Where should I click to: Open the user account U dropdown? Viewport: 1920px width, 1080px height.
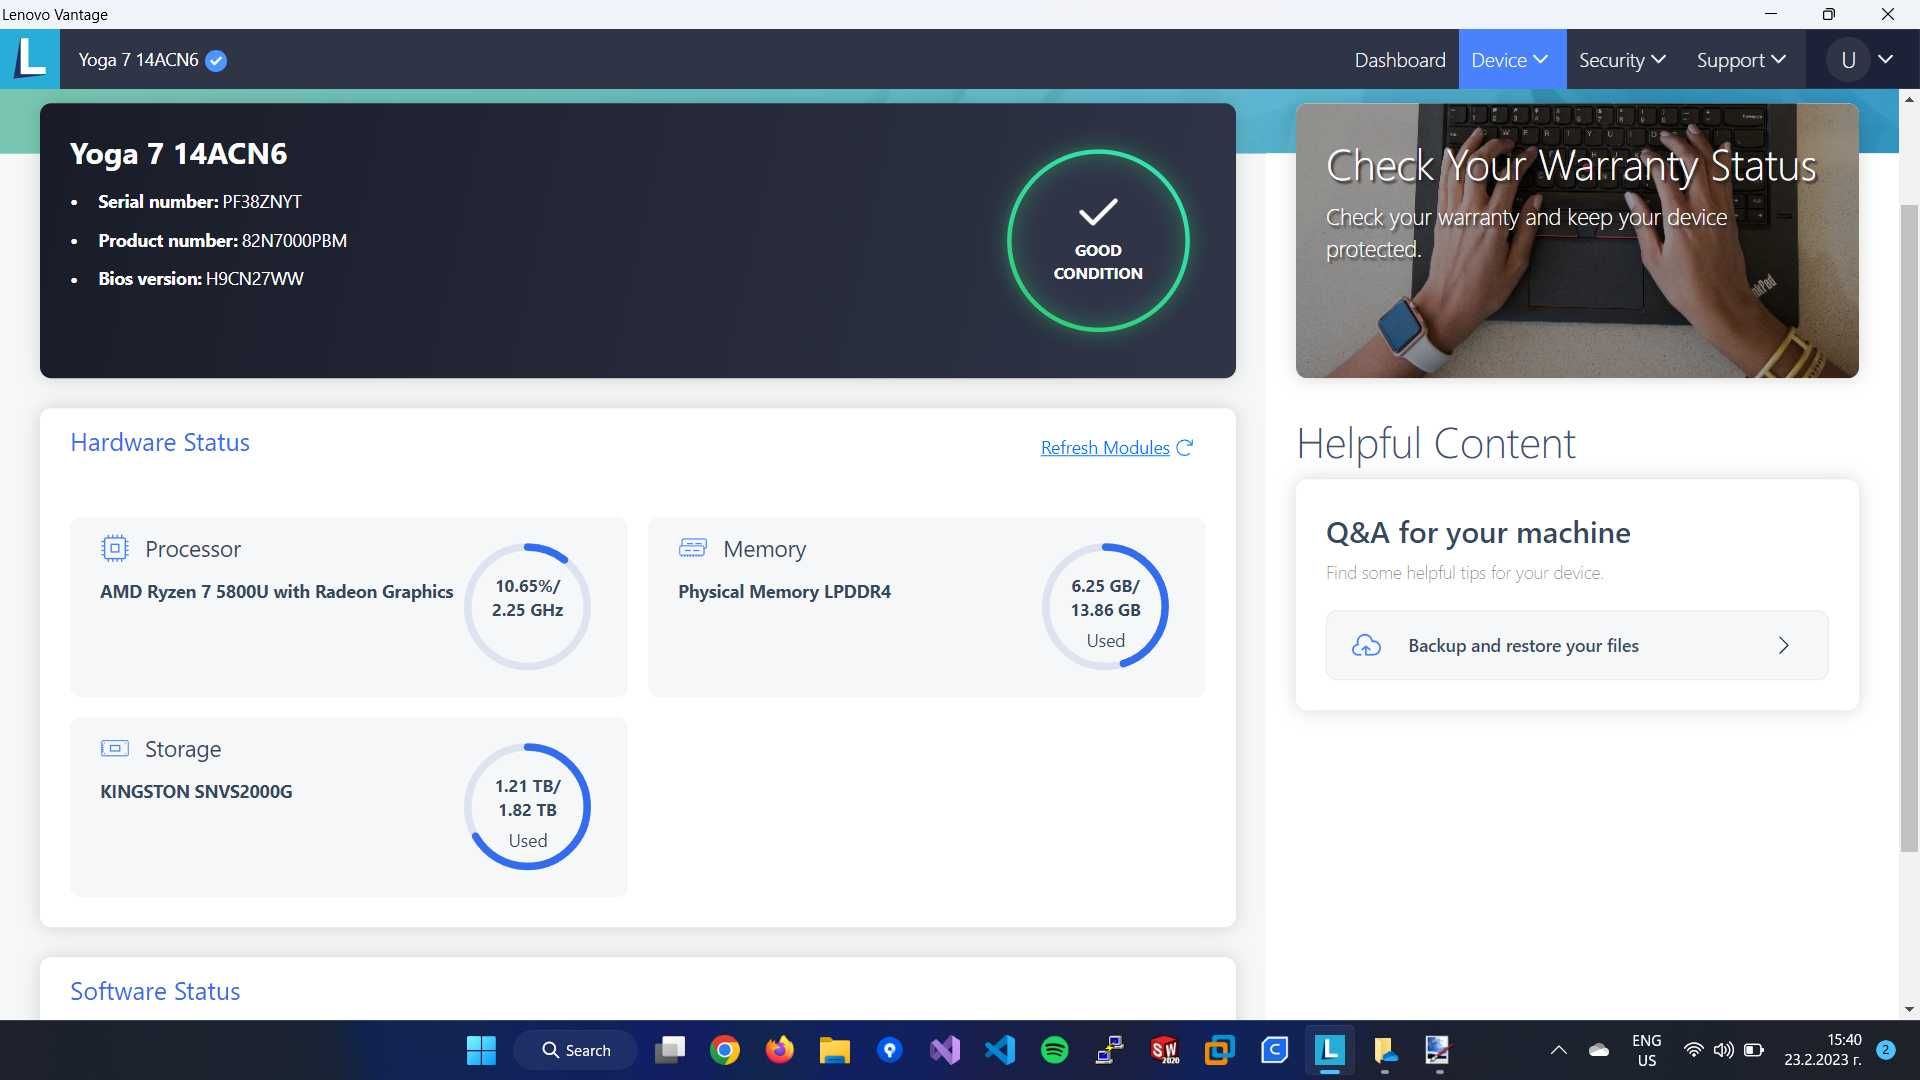coord(1861,60)
